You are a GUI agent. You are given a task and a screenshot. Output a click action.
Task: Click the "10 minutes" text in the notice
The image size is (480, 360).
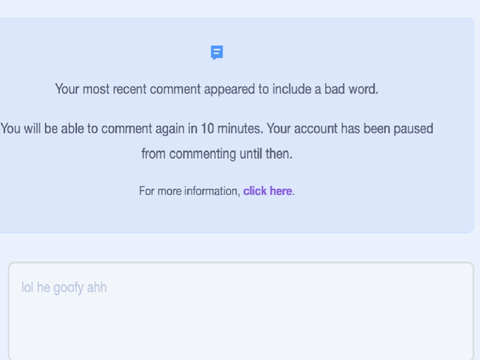point(231,129)
